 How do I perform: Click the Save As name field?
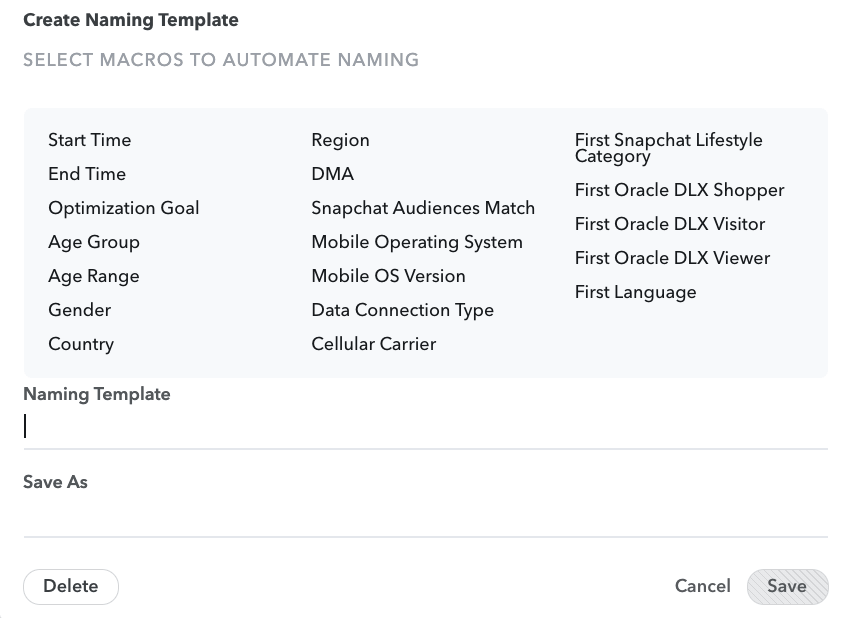pyautogui.click(x=425, y=516)
